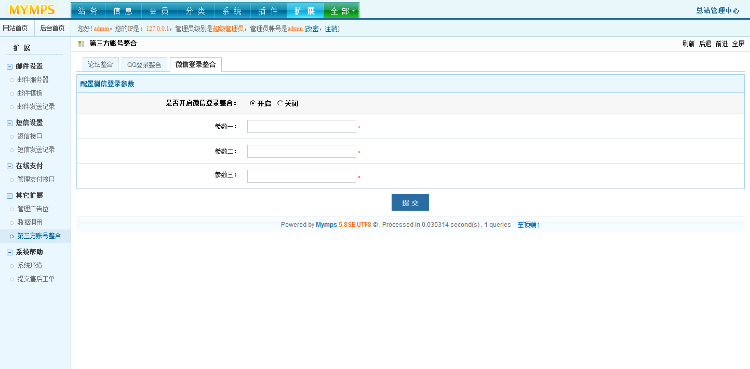Open 邮件服务器 in sidebar
The height and width of the screenshot is (369, 750).
(33, 79)
